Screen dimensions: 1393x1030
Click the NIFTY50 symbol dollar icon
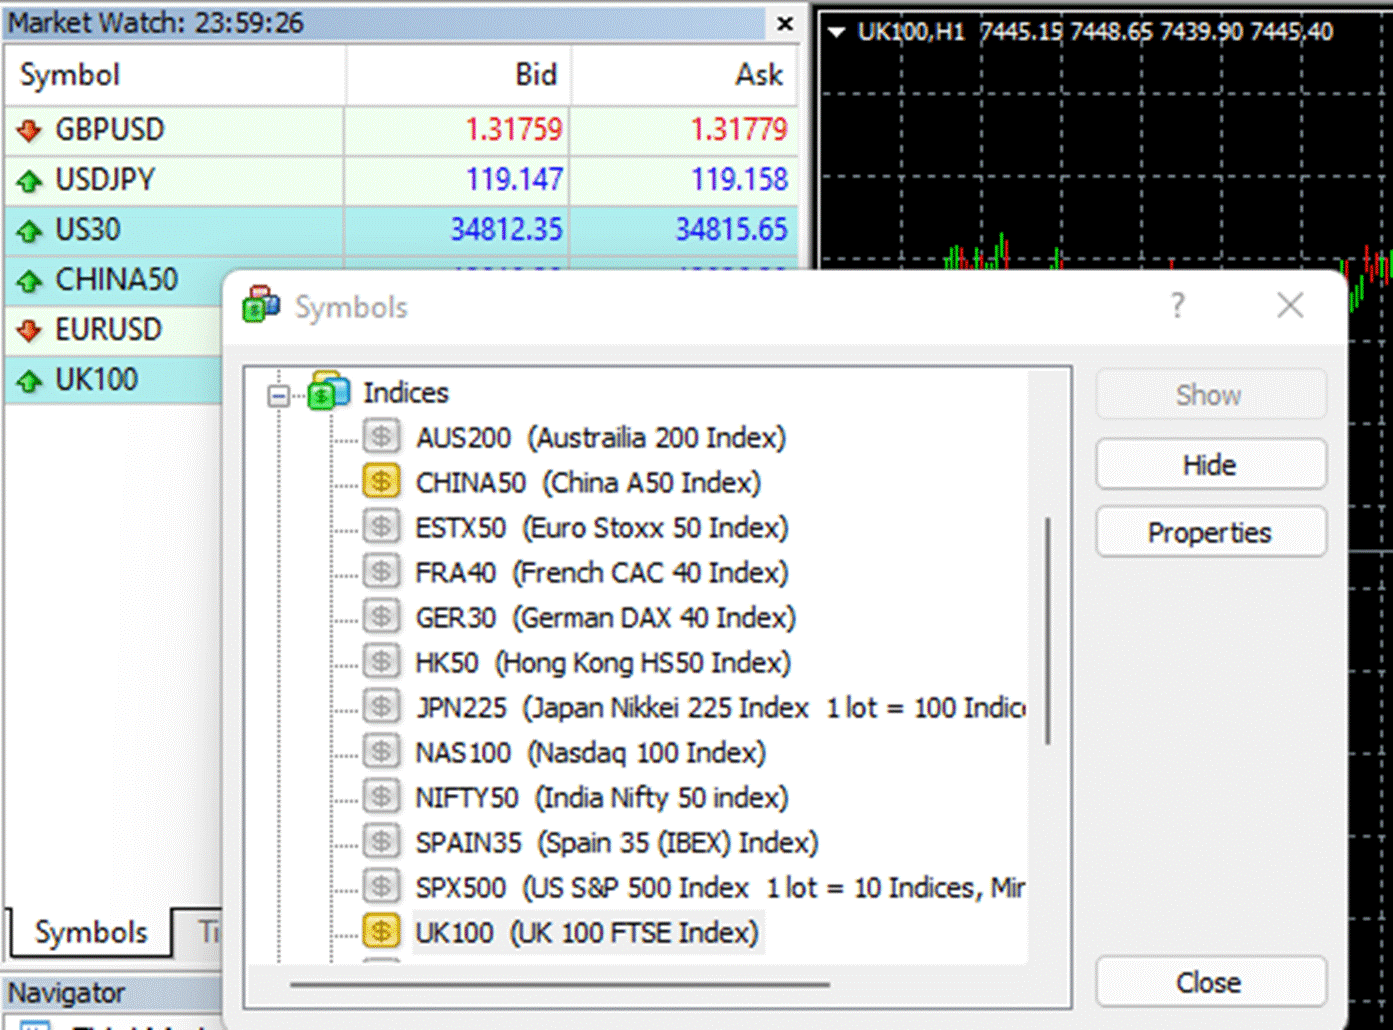coord(381,797)
